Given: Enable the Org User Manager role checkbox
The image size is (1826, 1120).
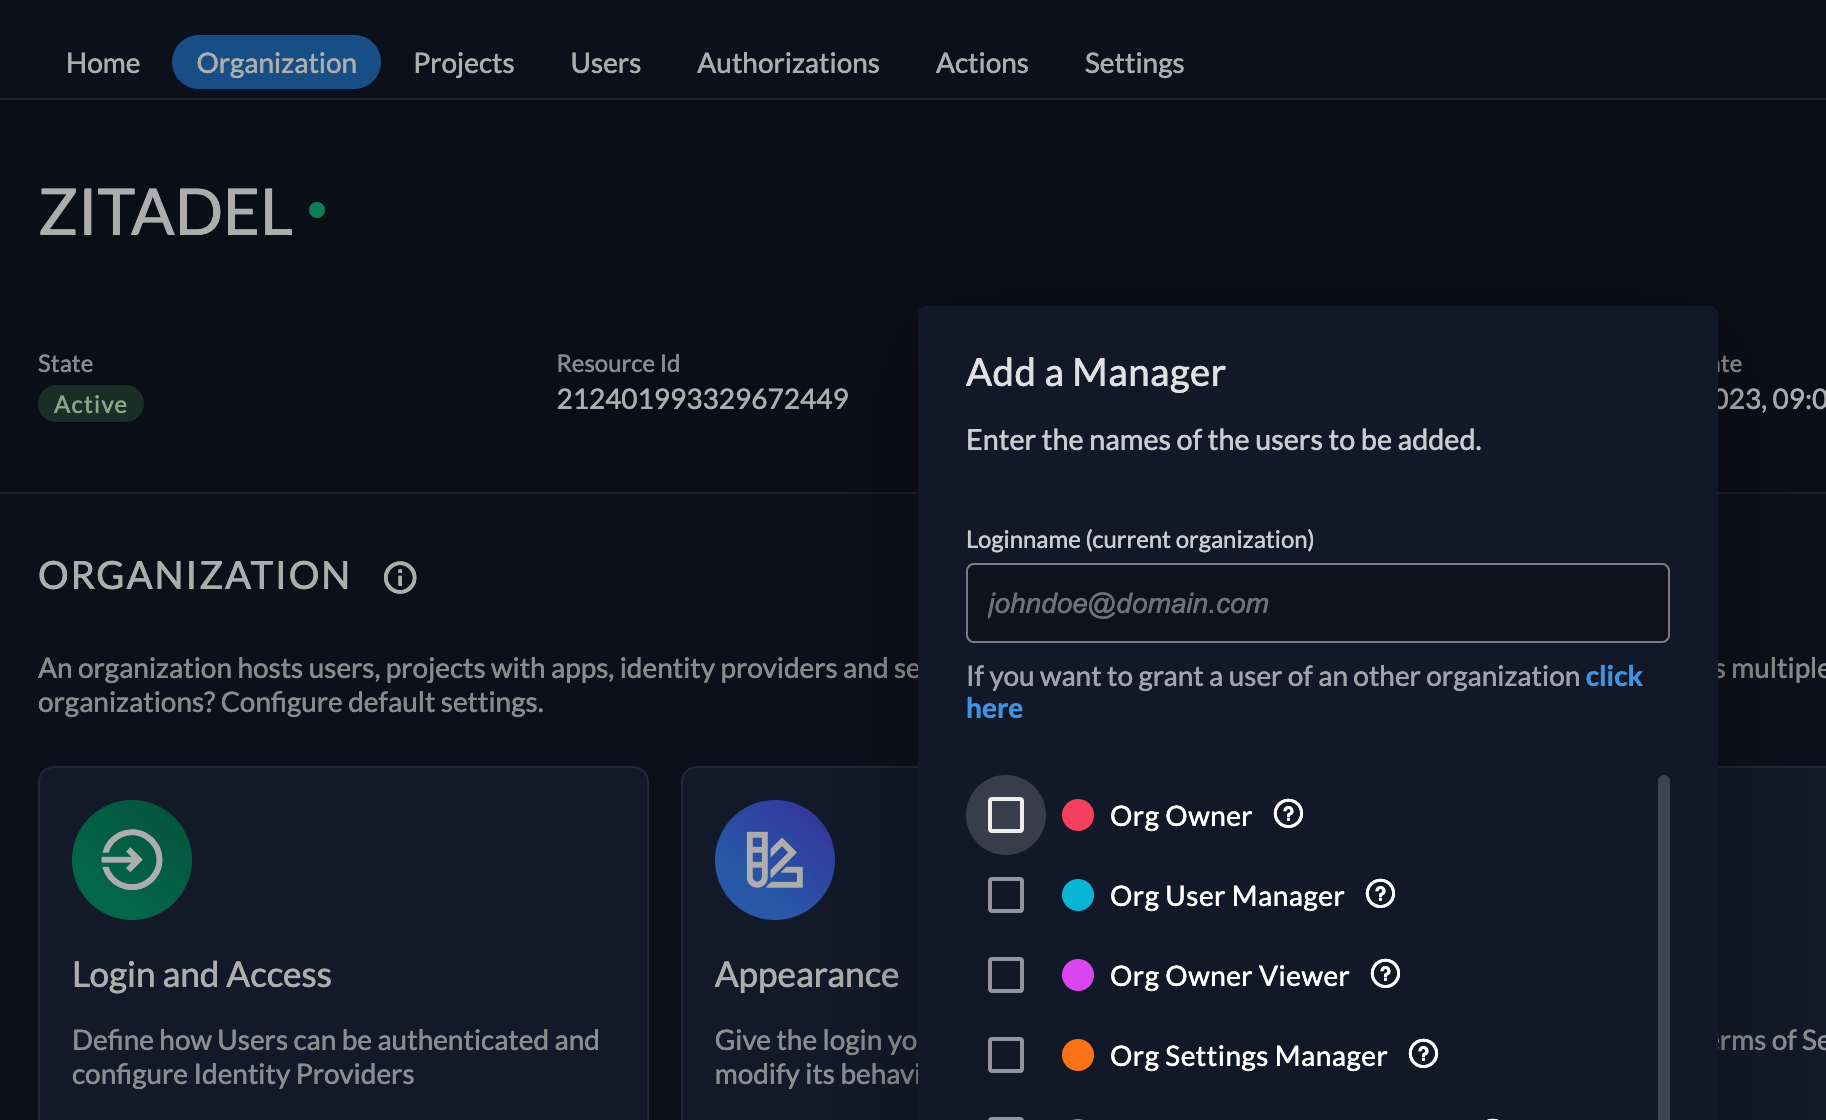Looking at the screenshot, I should click(x=1006, y=895).
